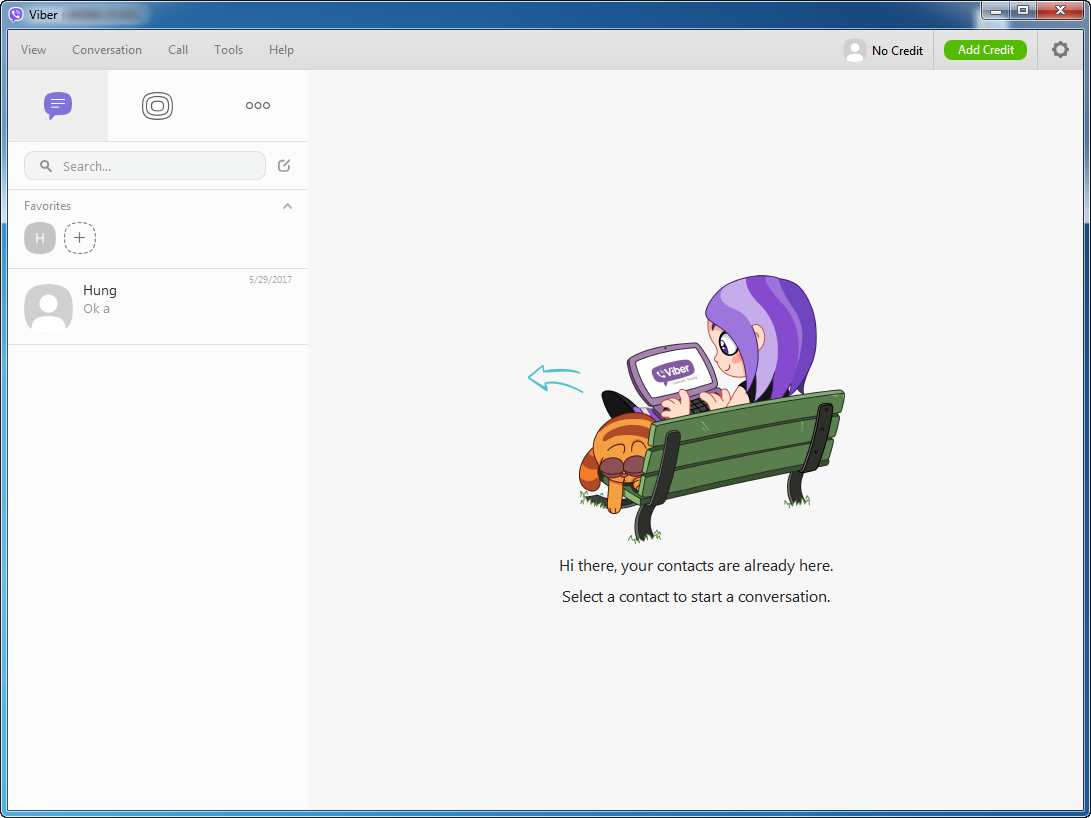The height and width of the screenshot is (818, 1091).
Task: Open the Help menu
Action: pyautogui.click(x=281, y=50)
